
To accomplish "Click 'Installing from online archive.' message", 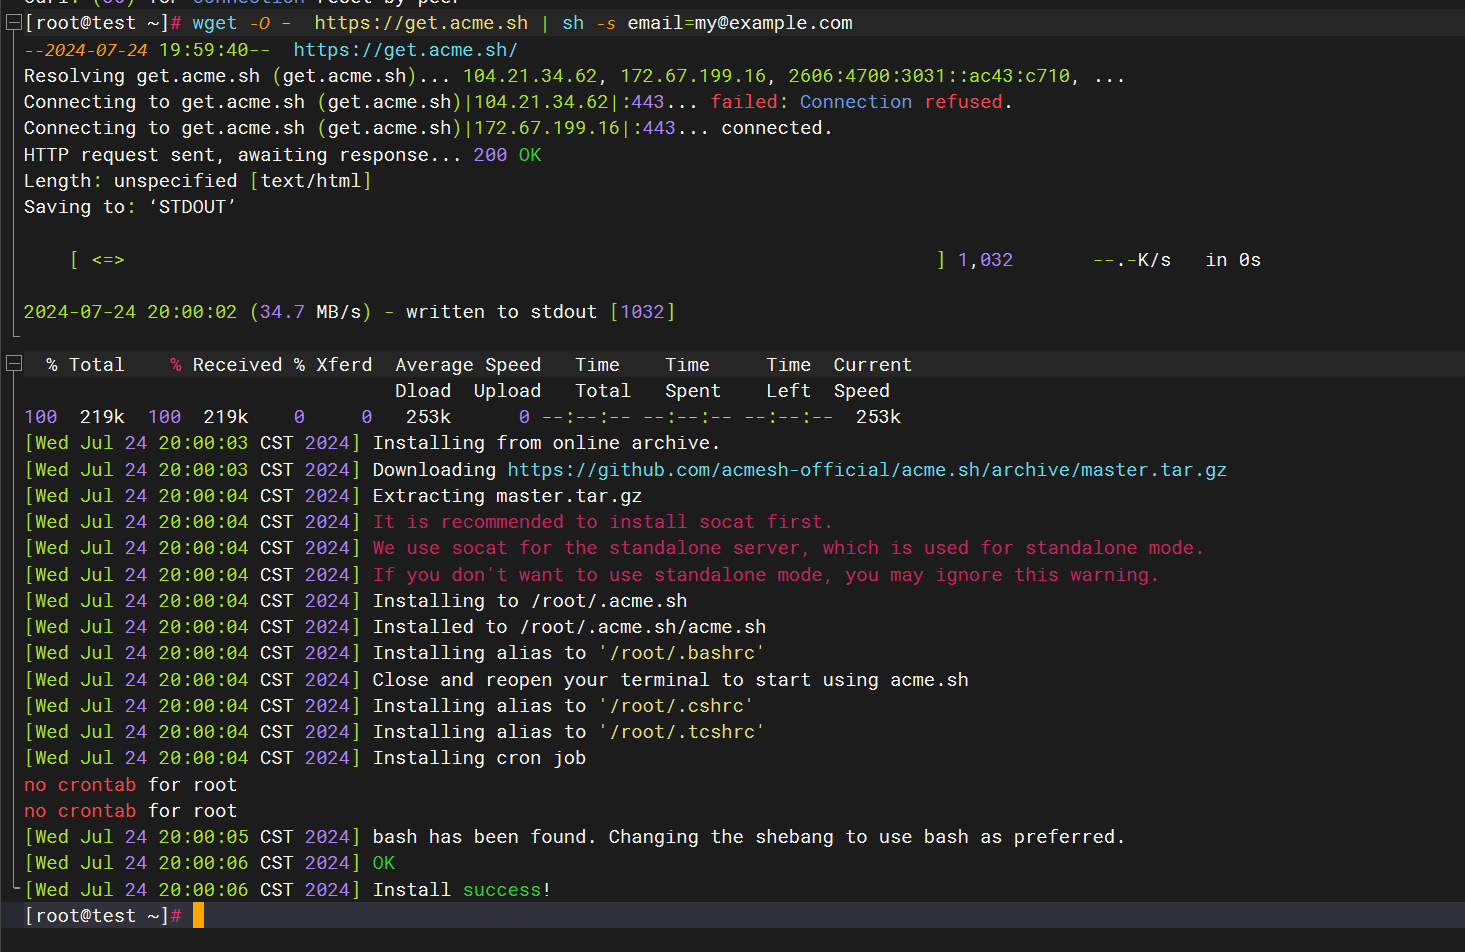I will tap(546, 443).
